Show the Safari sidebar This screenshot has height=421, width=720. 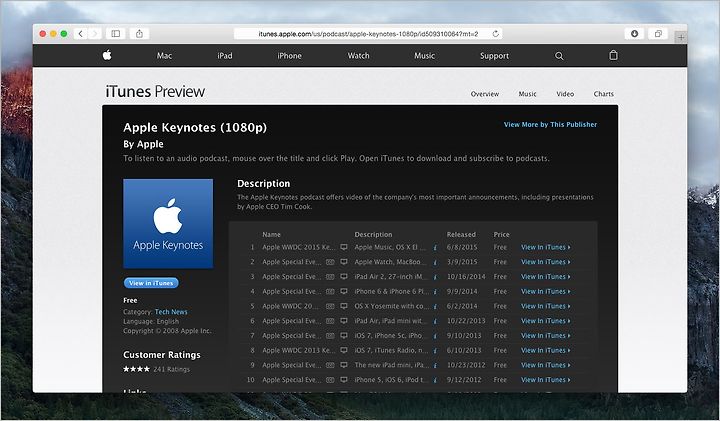pyautogui.click(x=116, y=34)
